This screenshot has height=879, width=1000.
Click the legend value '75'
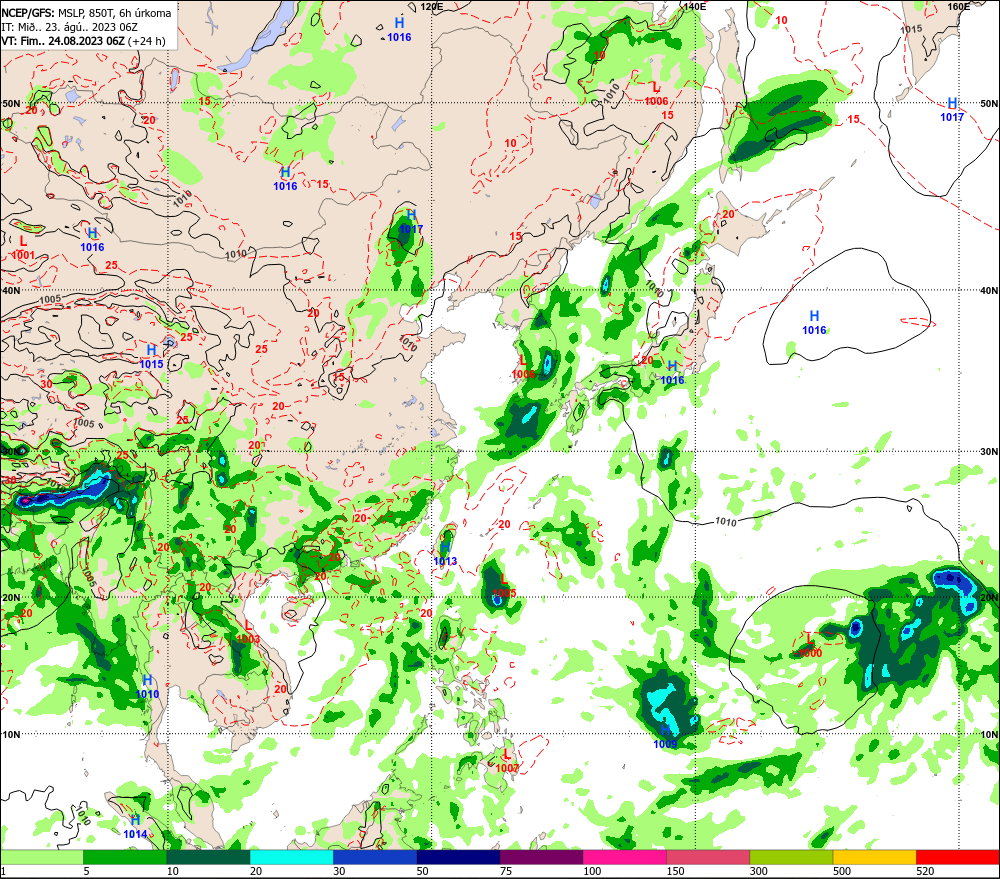(506, 871)
